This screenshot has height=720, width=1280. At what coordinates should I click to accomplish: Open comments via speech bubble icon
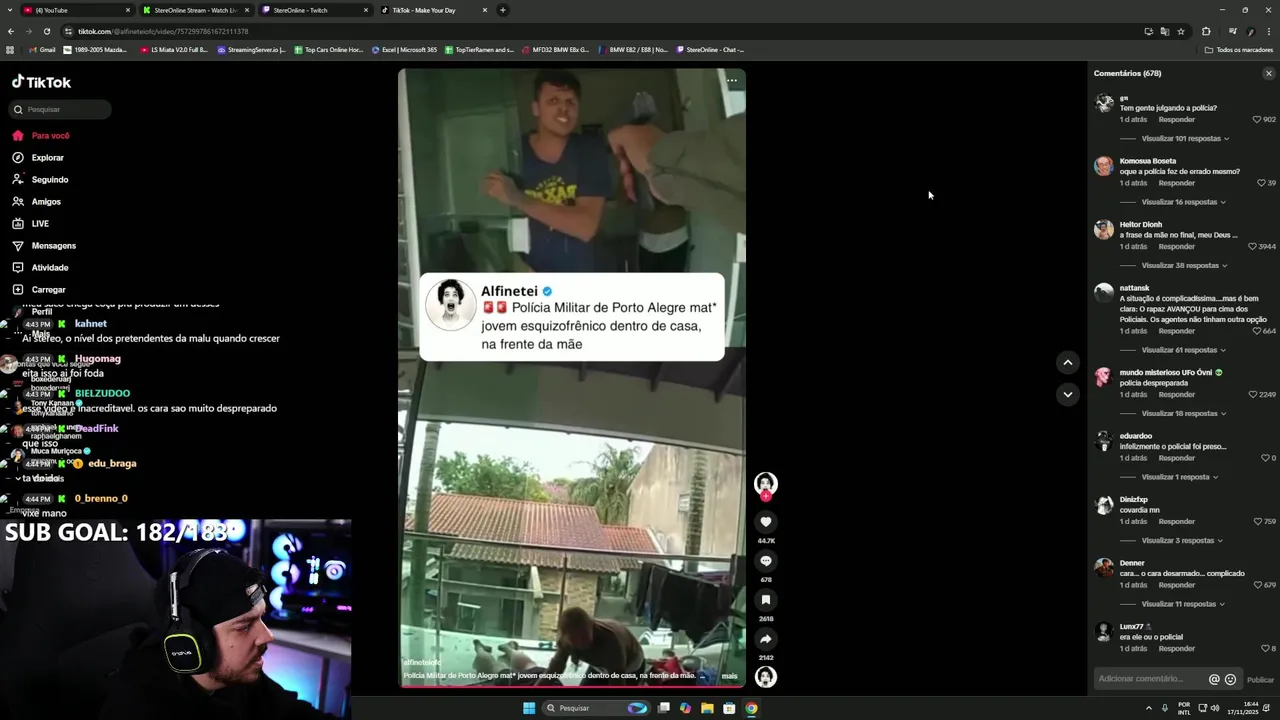(766, 561)
